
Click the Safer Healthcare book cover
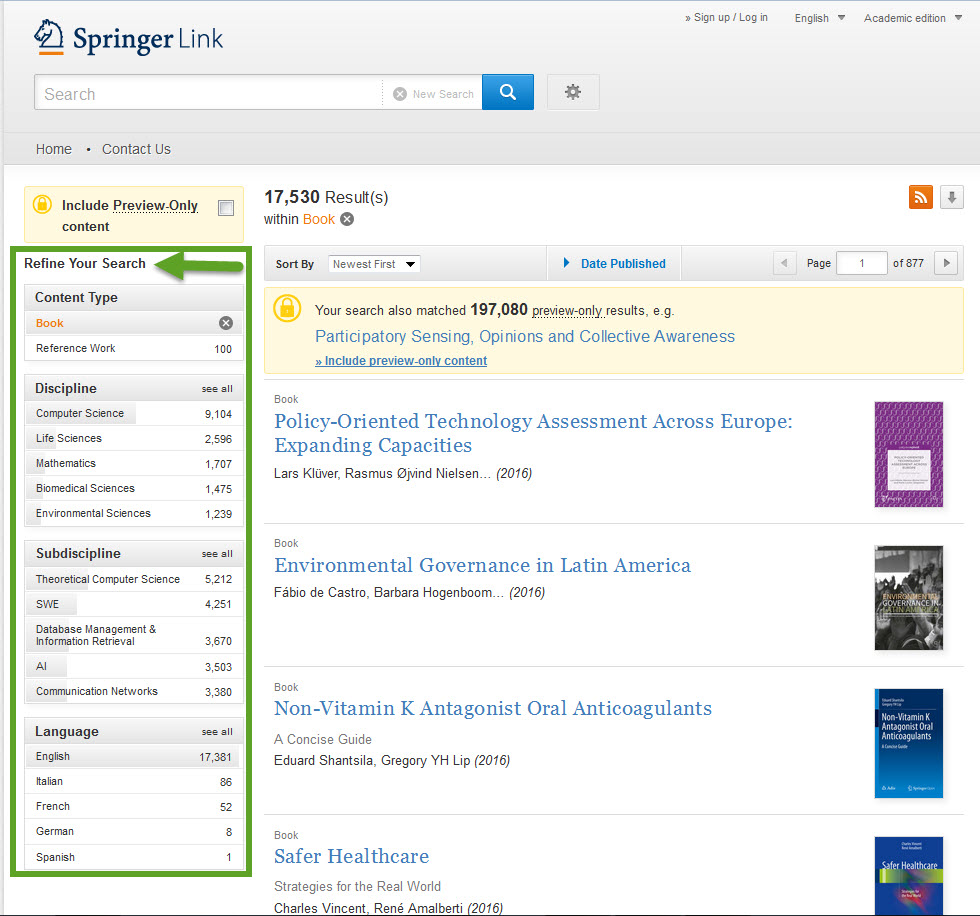click(x=908, y=876)
